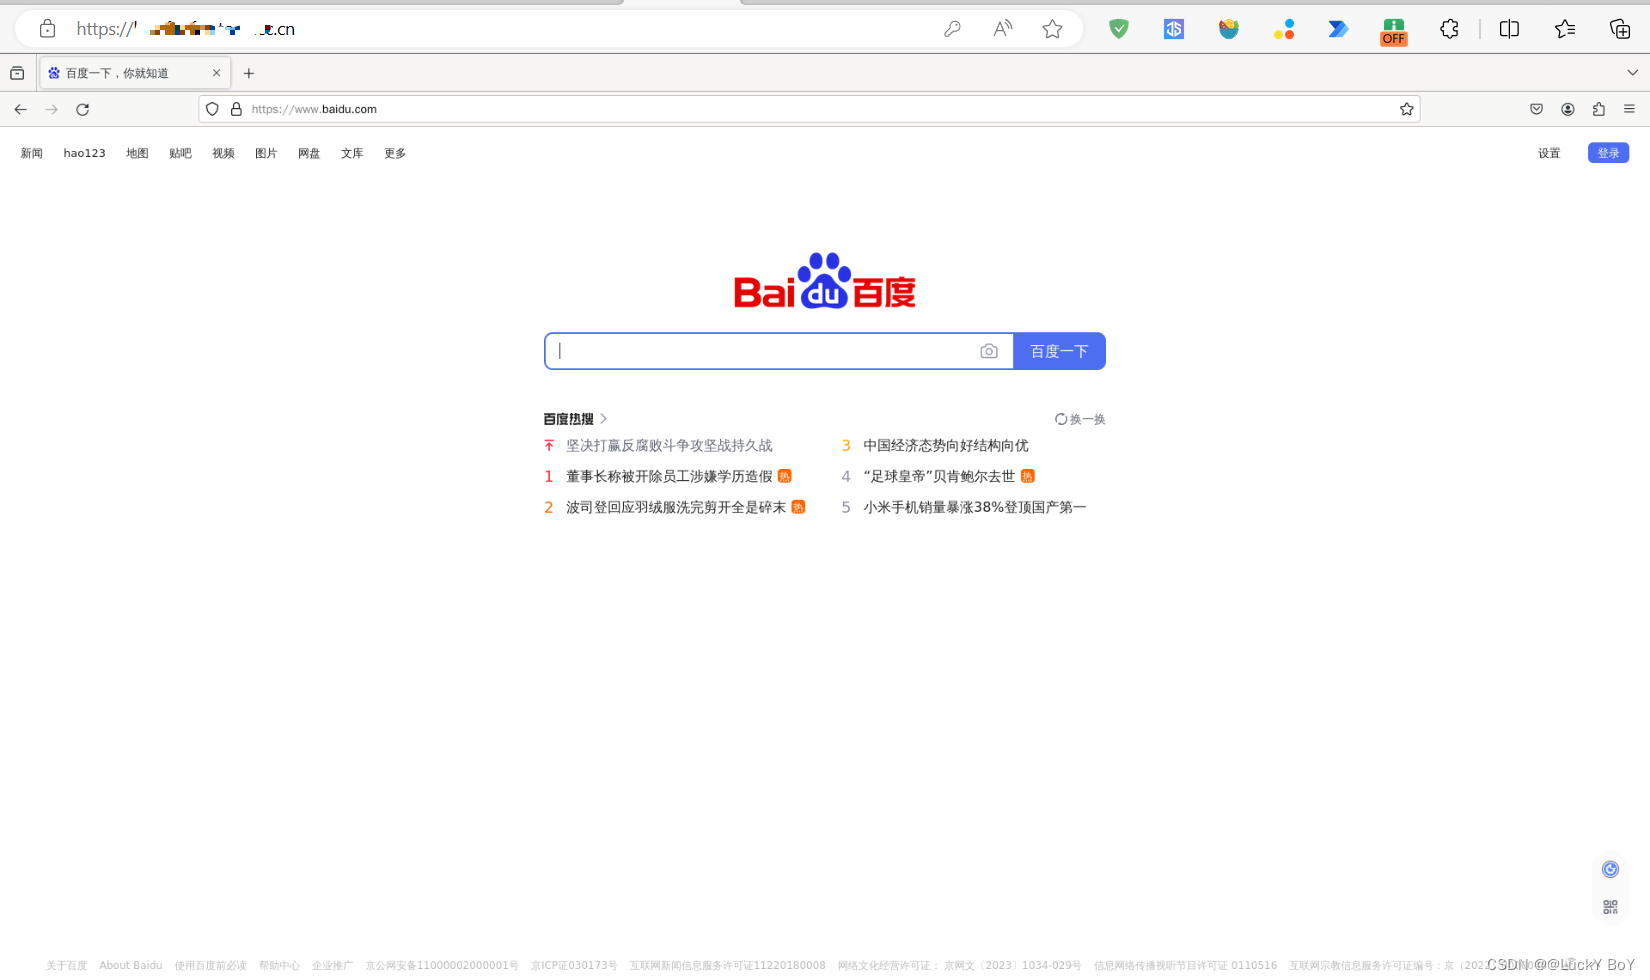
Task: Open the green shield extension
Action: pyautogui.click(x=1119, y=29)
